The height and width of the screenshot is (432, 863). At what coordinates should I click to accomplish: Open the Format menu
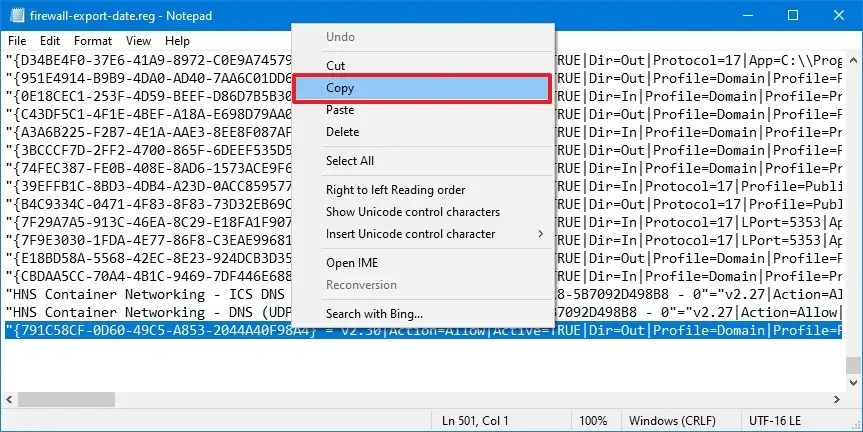pos(92,41)
